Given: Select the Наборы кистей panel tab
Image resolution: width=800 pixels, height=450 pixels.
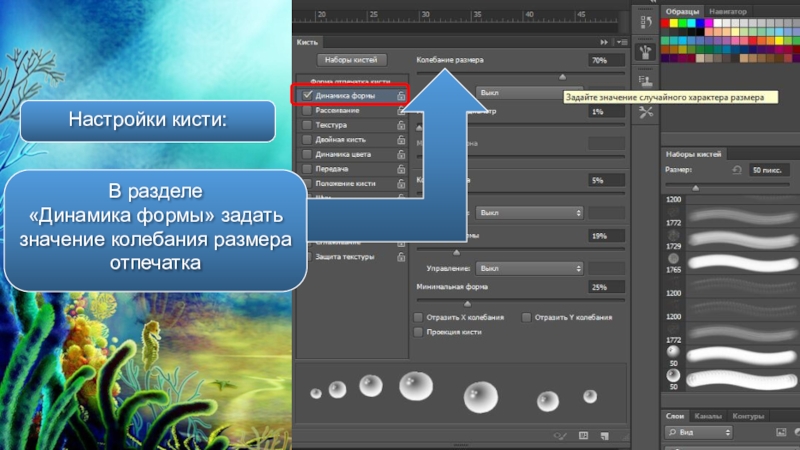Looking at the screenshot, I should pos(693,154).
